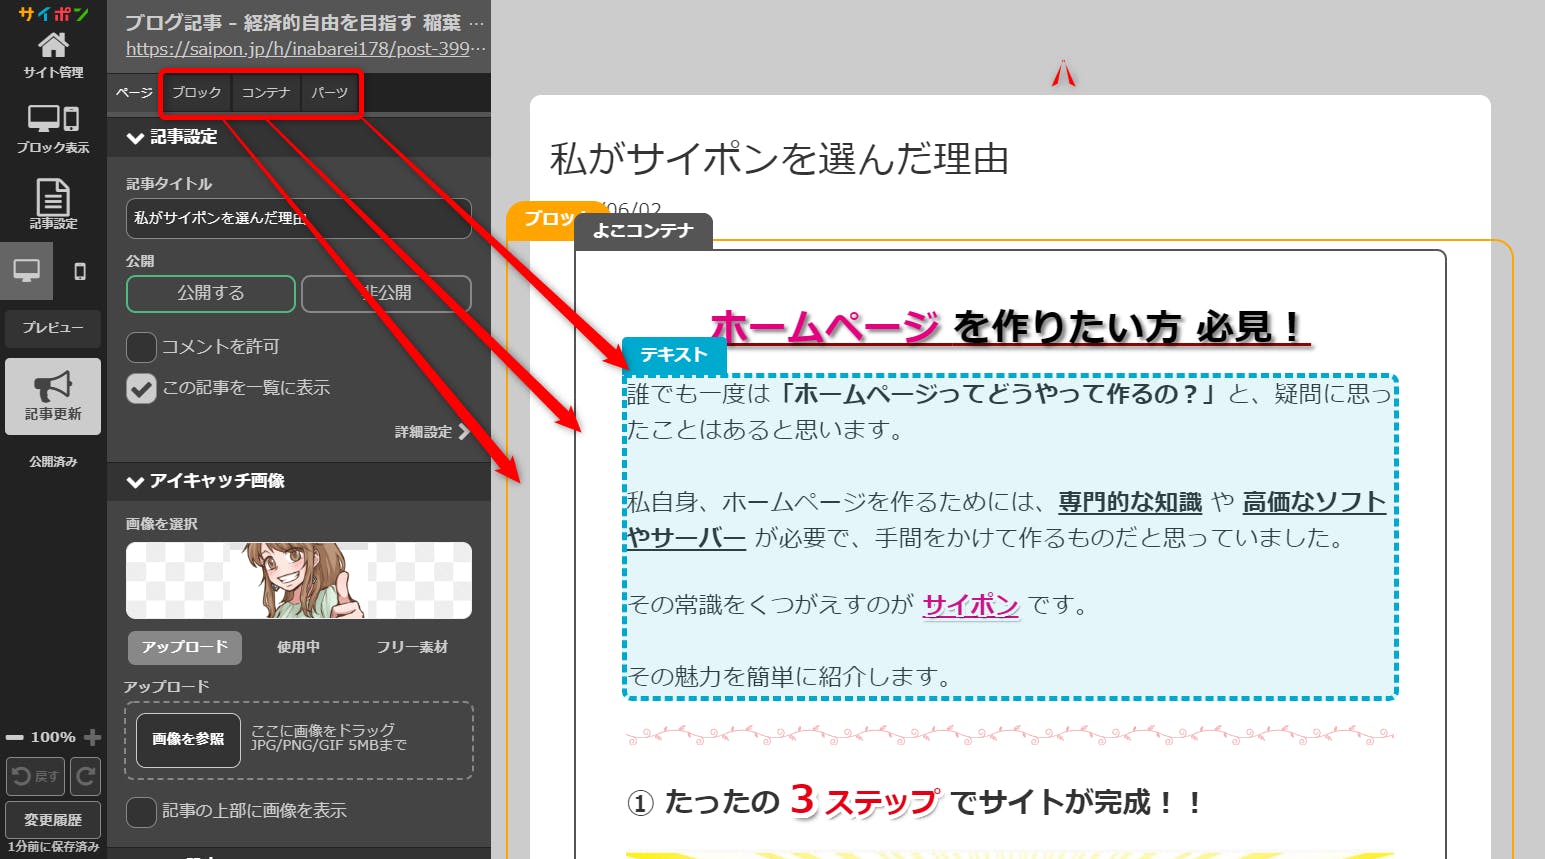This screenshot has width=1545, height=859.
Task: Click the 公開済み status text
Action: coord(53,462)
